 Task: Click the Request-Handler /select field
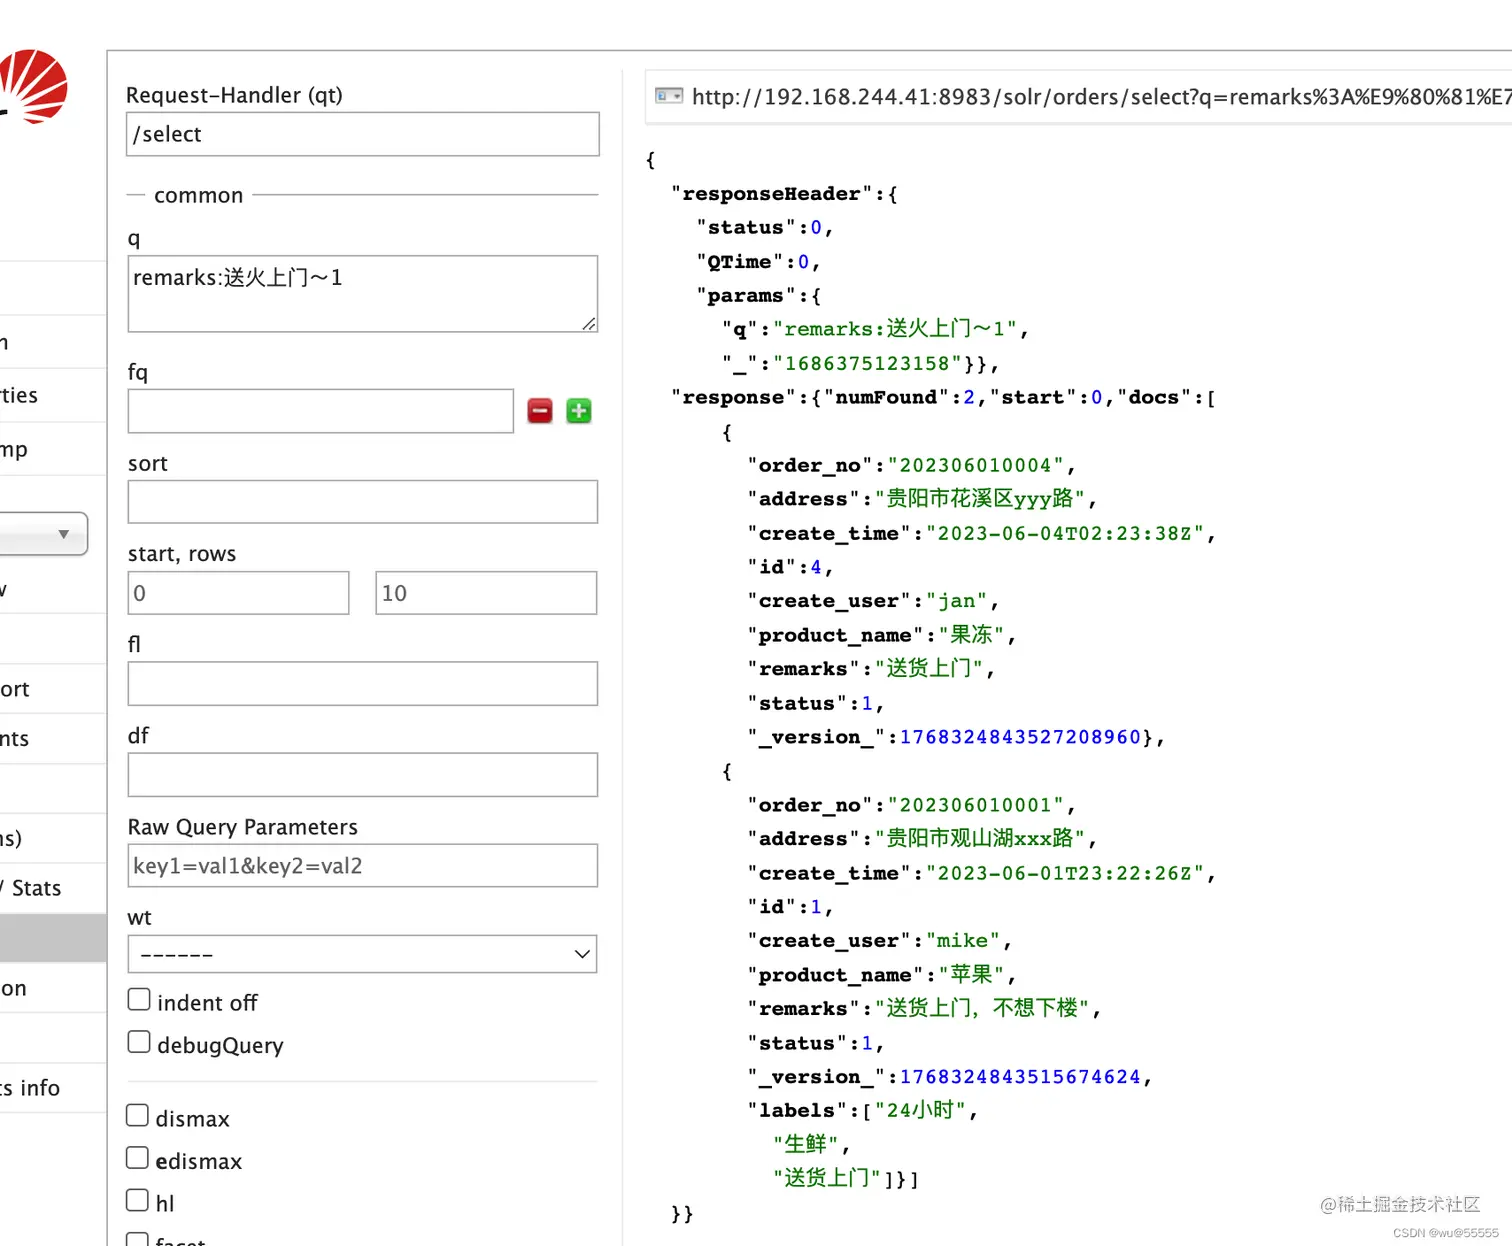pyautogui.click(x=363, y=134)
